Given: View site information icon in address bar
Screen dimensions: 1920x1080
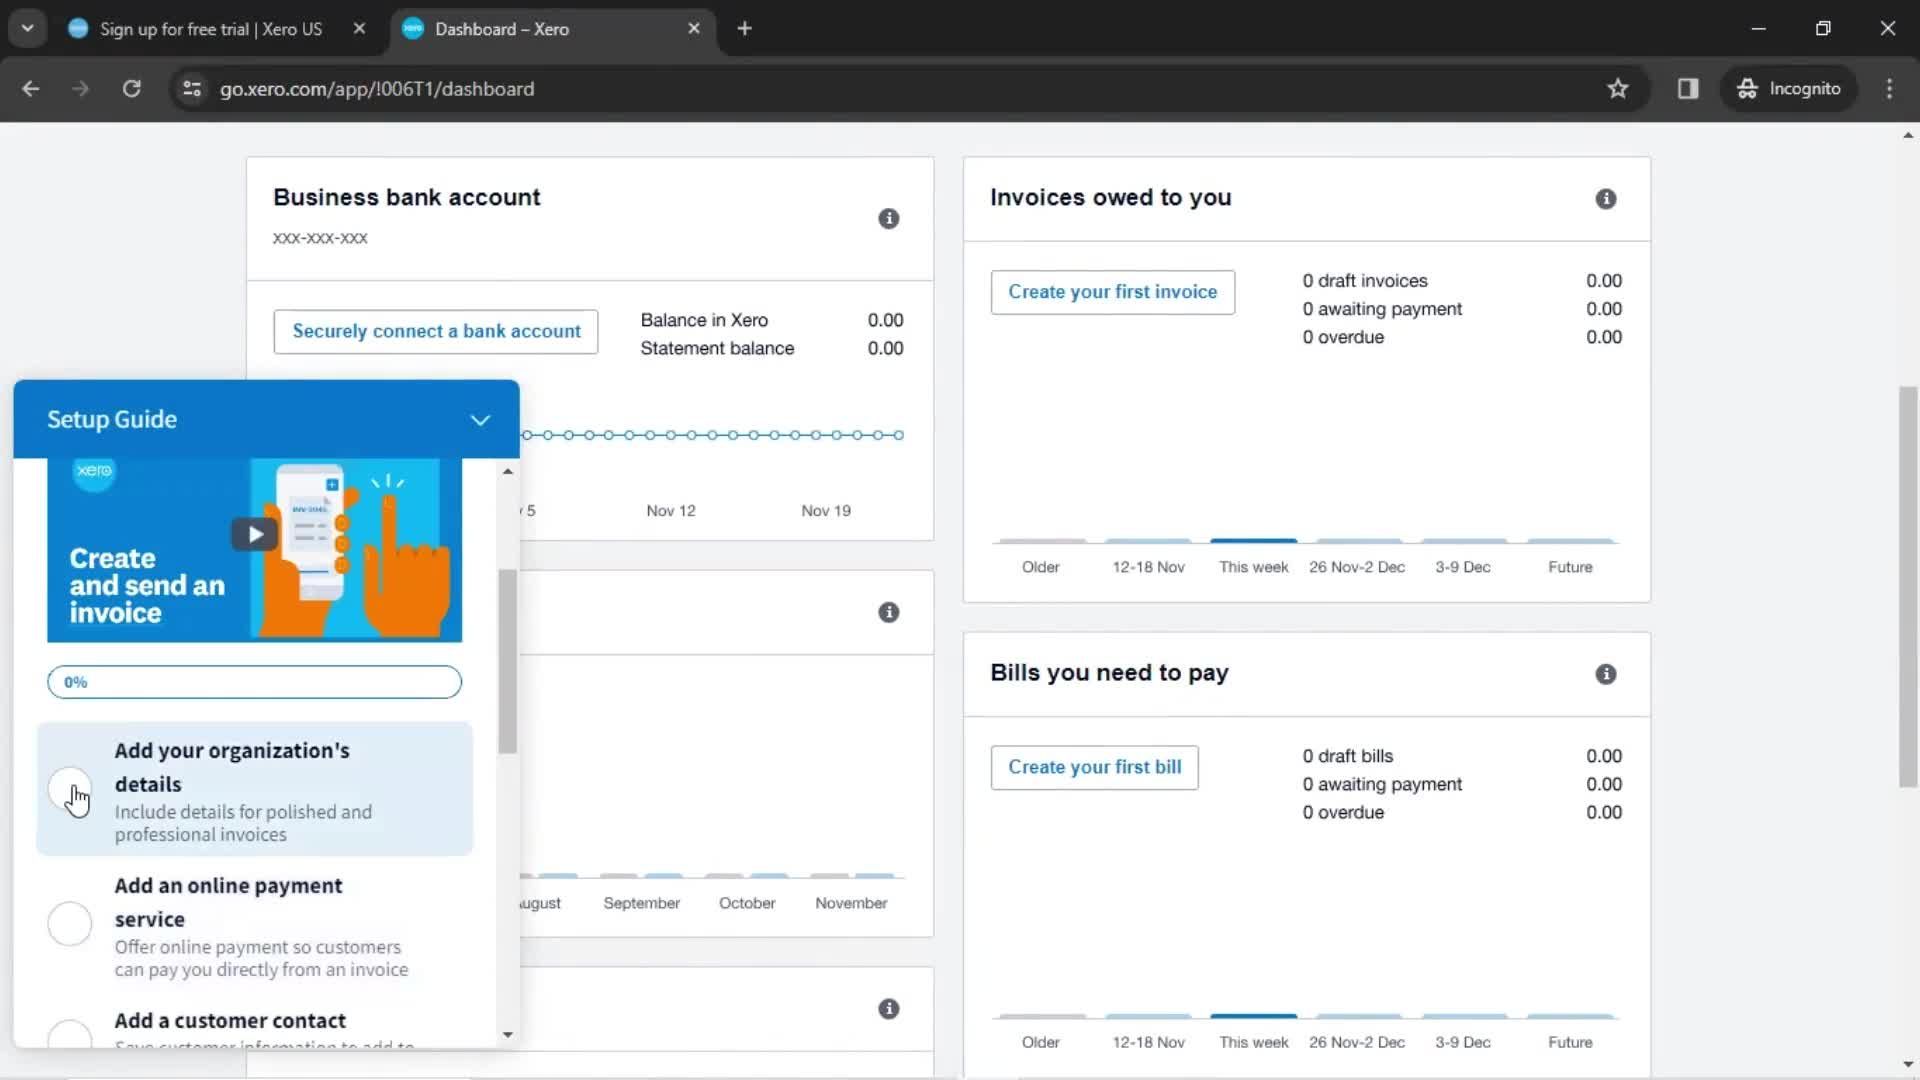Looking at the screenshot, I should tap(192, 88).
